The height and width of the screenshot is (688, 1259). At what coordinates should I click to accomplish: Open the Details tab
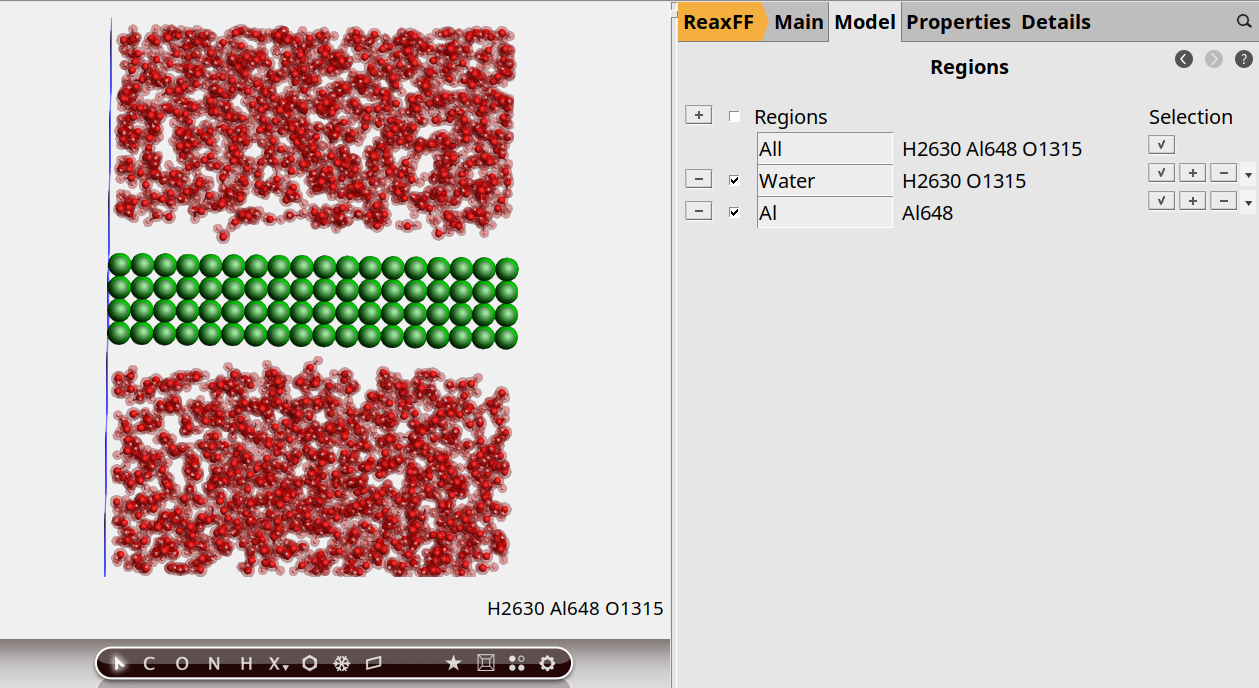[1055, 22]
